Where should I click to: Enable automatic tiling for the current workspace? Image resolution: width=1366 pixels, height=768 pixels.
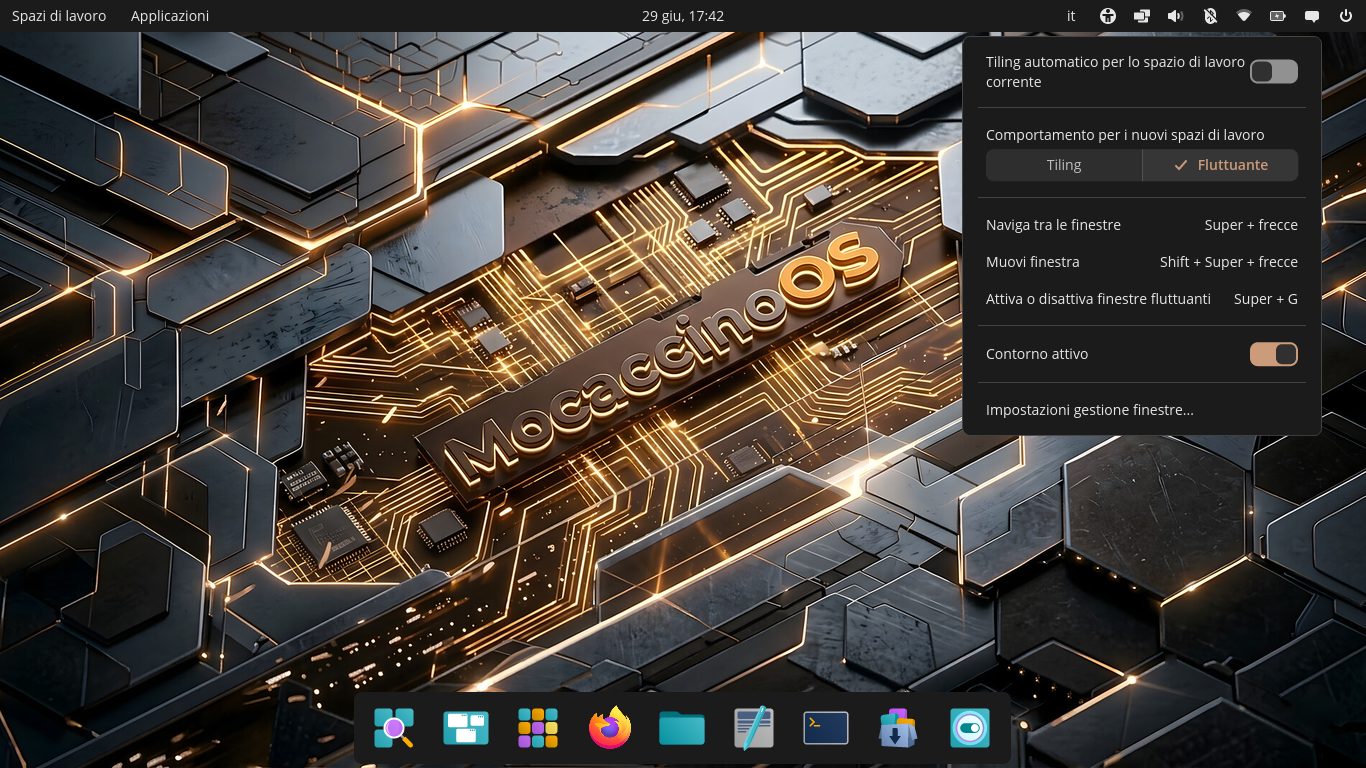coord(1274,71)
